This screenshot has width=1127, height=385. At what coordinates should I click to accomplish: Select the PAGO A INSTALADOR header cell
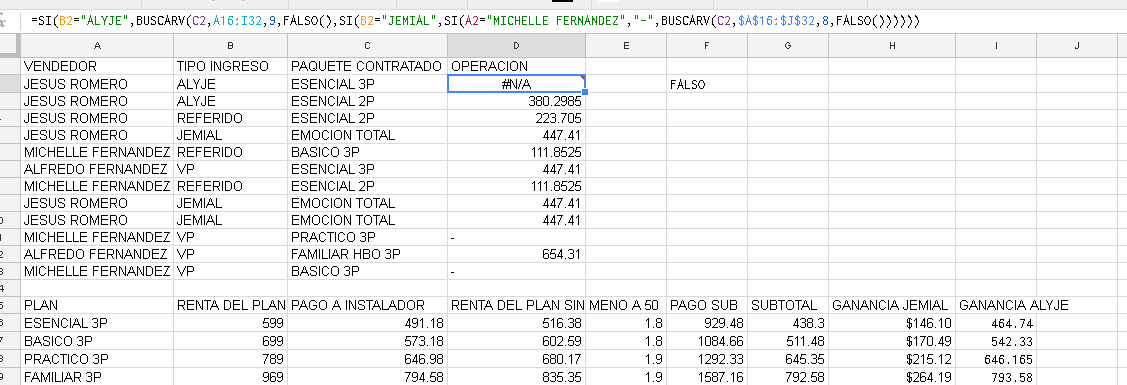pos(367,305)
